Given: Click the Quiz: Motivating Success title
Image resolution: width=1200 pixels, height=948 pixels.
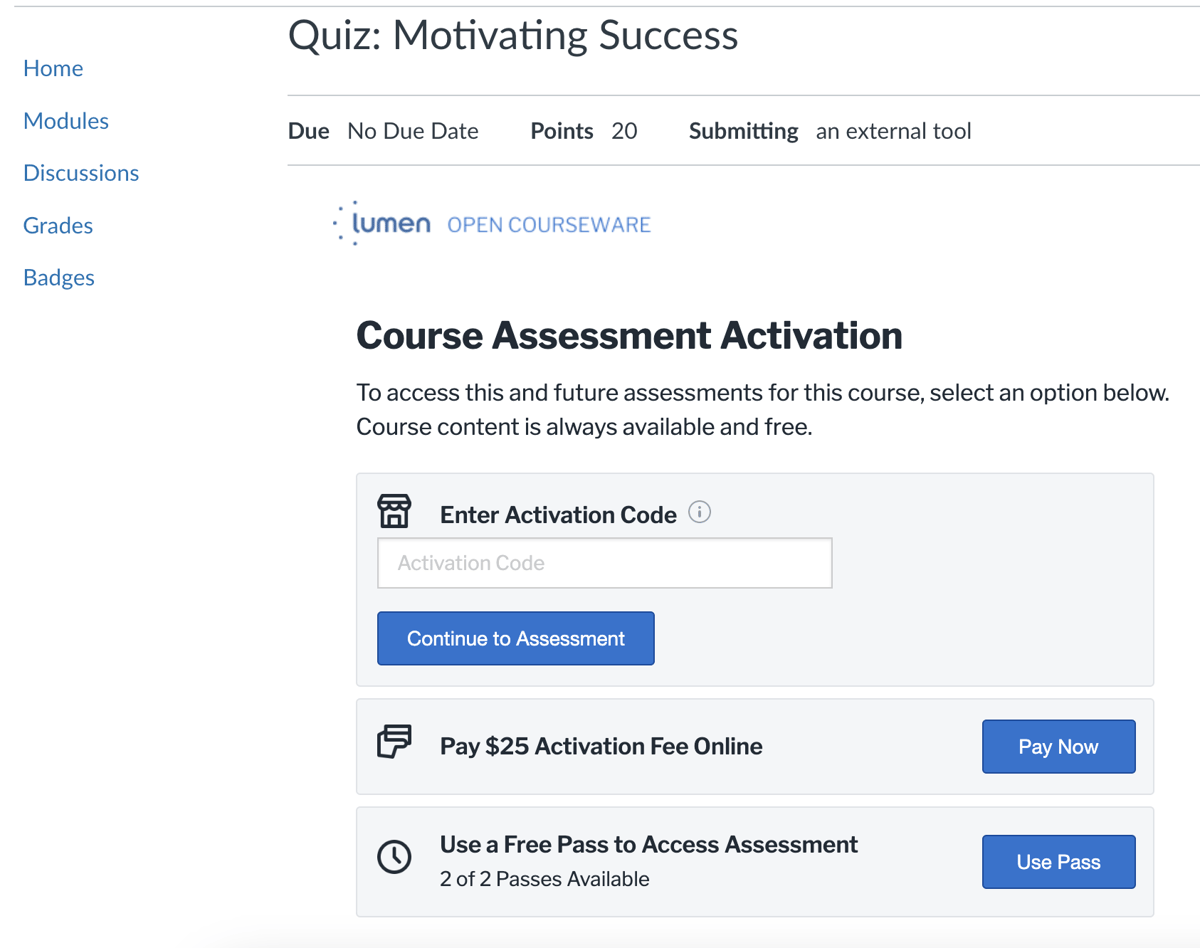Looking at the screenshot, I should 512,35.
